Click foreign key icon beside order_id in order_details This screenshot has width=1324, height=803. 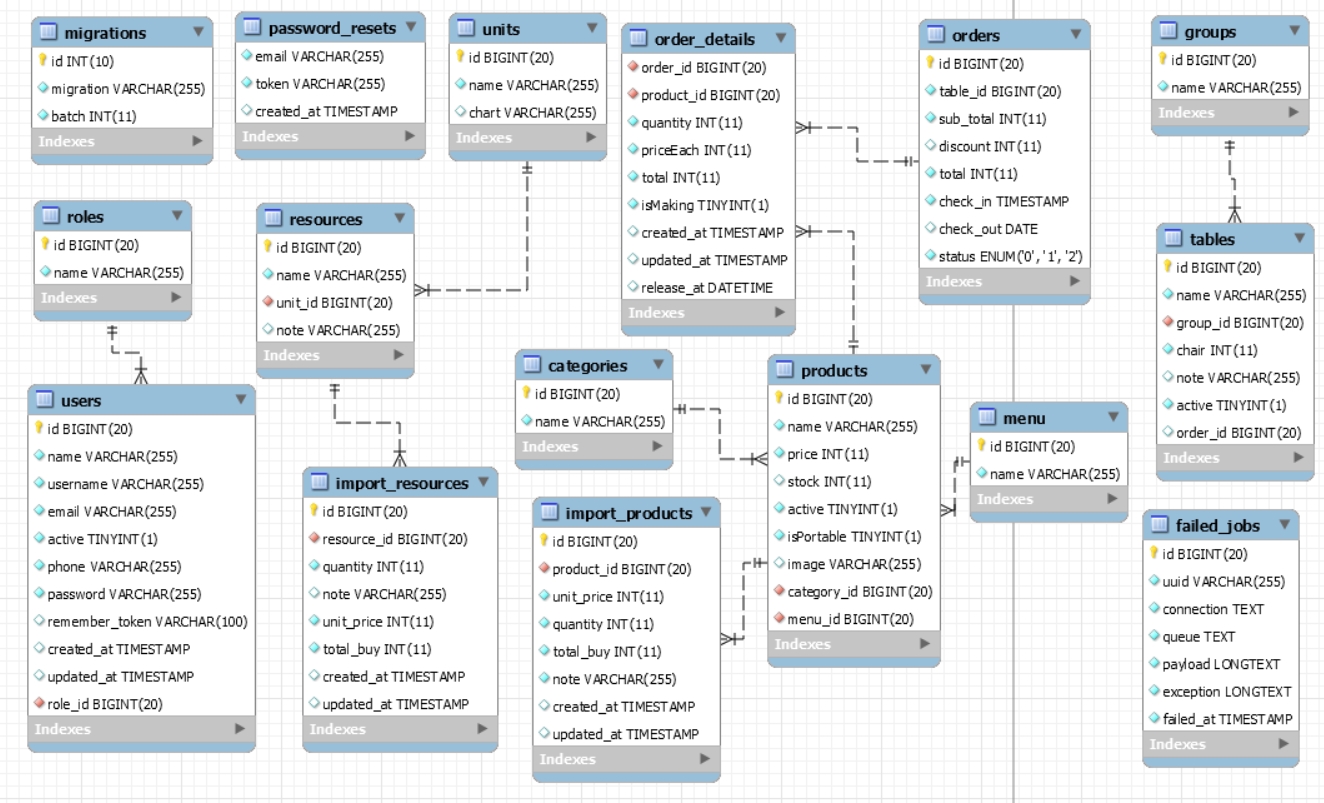633,68
